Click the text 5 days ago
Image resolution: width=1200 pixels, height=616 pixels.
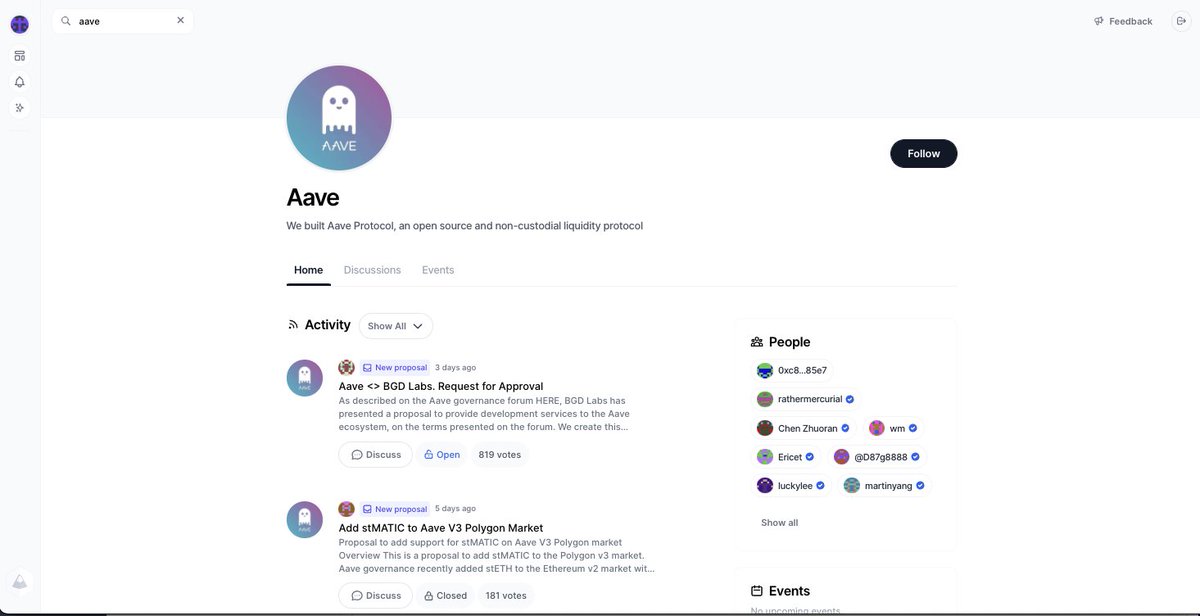[x=455, y=509]
